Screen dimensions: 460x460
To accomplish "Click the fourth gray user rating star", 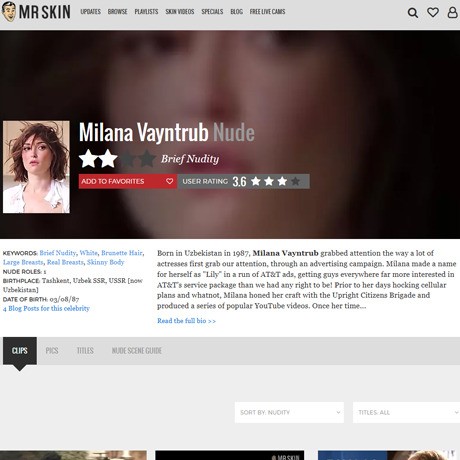I will tap(295, 181).
